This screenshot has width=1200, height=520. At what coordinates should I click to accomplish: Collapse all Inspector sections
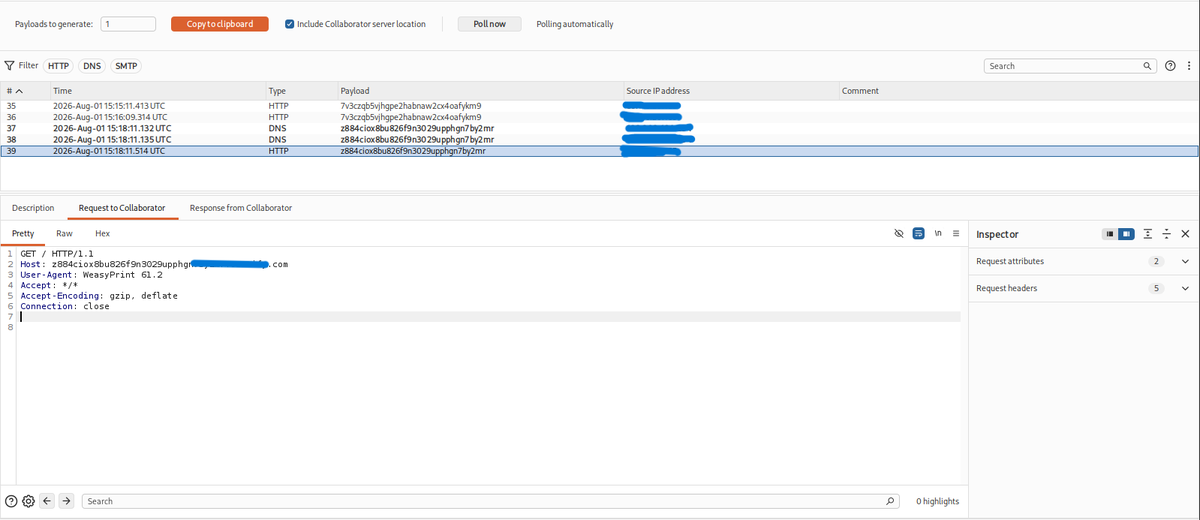(1166, 234)
